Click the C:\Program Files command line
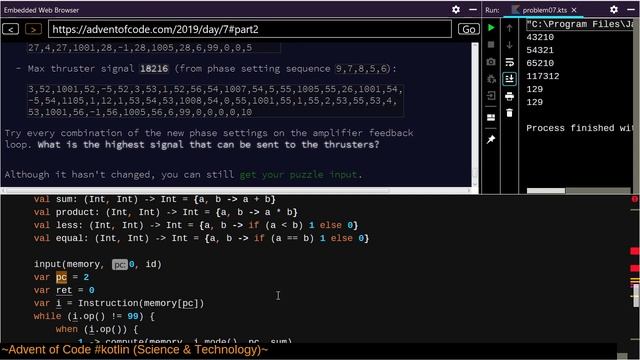This screenshot has width=640, height=360. point(580,24)
